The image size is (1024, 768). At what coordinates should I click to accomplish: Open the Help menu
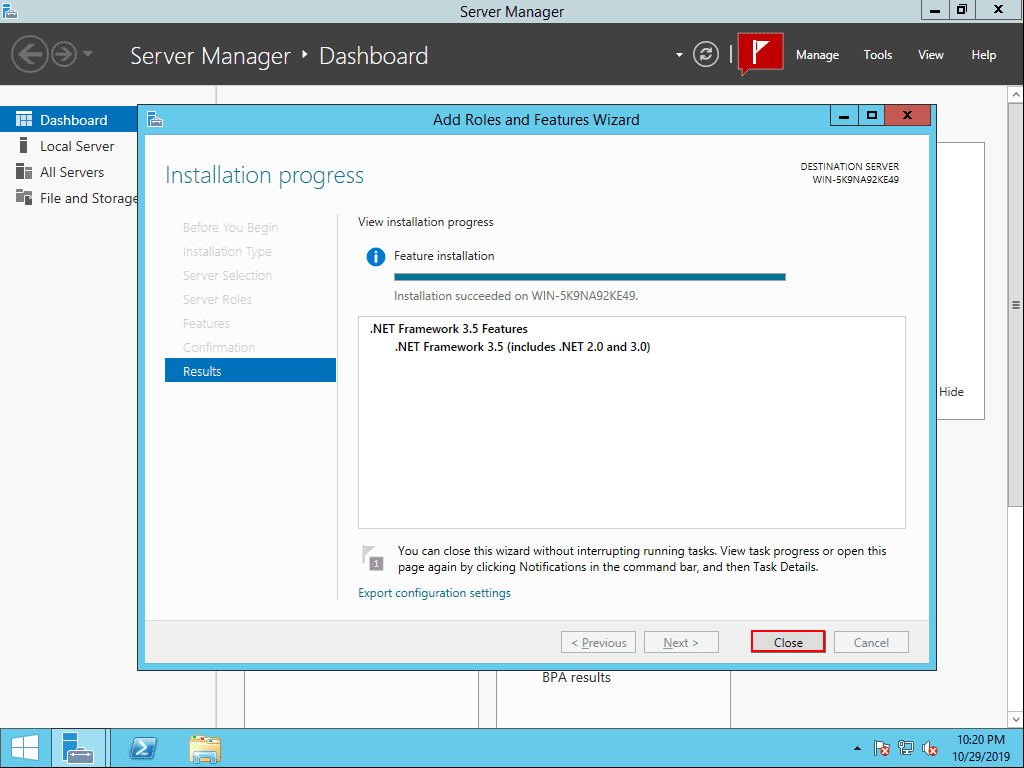click(x=983, y=55)
